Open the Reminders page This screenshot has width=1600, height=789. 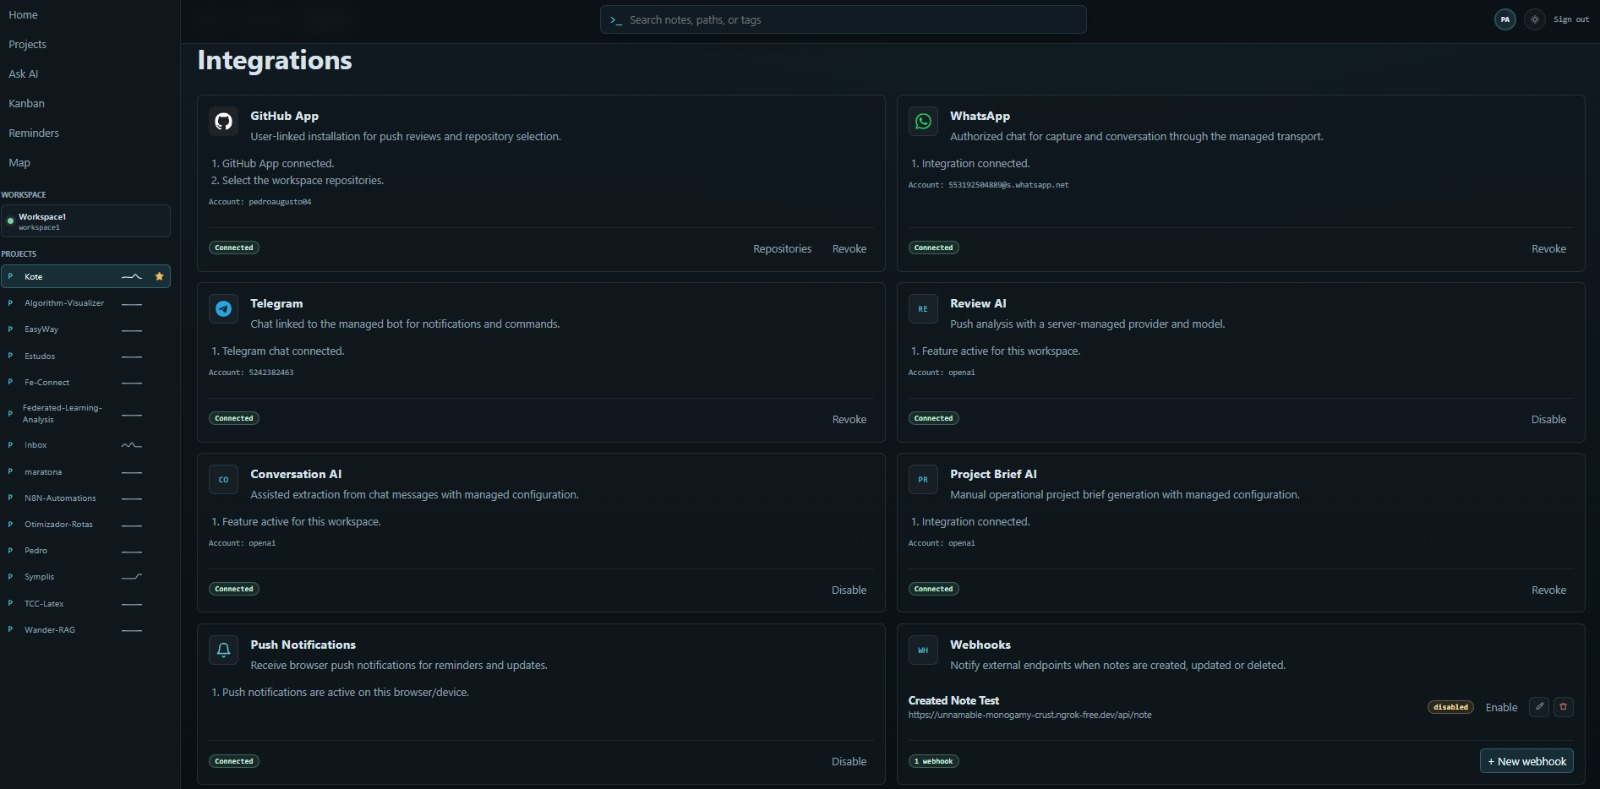click(x=33, y=133)
